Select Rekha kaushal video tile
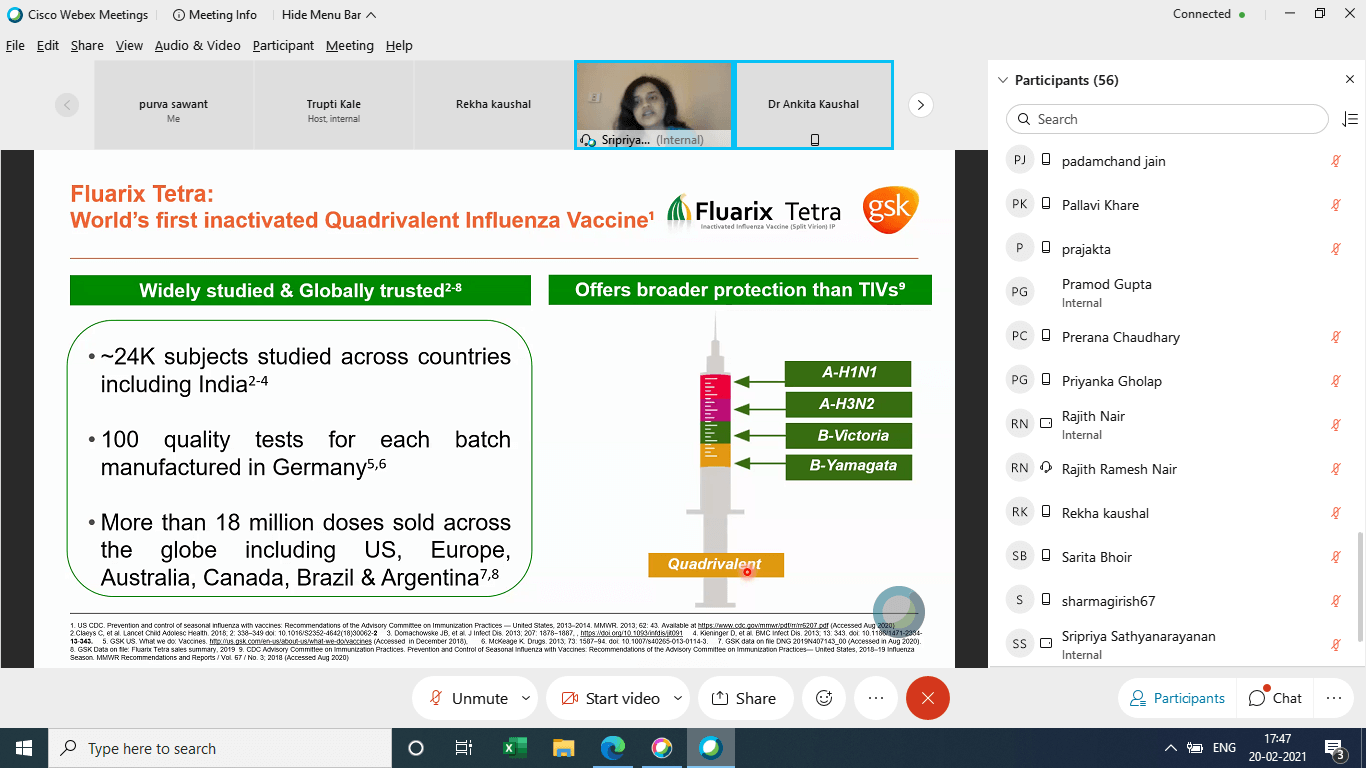The height and width of the screenshot is (768, 1366). point(494,105)
